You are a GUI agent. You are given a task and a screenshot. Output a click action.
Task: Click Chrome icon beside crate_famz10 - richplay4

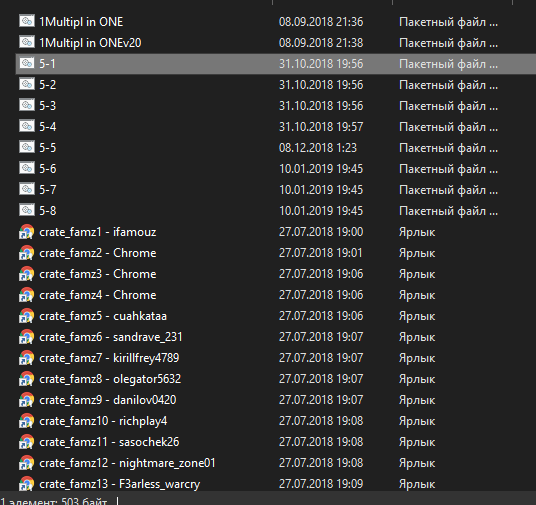(x=26, y=421)
